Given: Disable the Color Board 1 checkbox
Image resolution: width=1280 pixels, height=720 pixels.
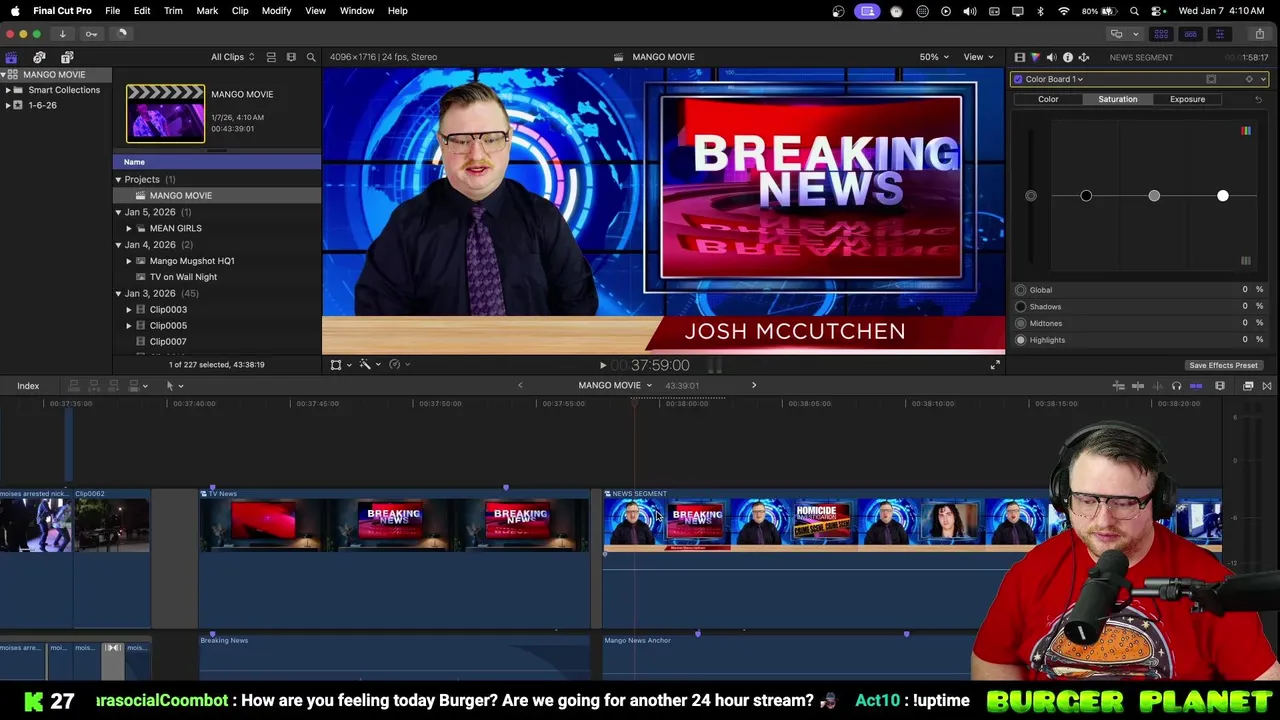Looking at the screenshot, I should pos(1018,79).
